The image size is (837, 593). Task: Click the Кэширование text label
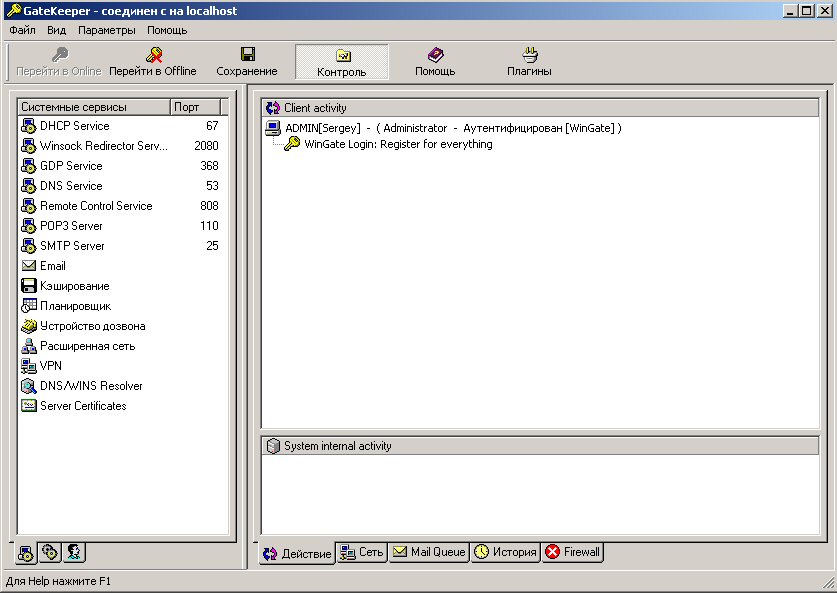pyautogui.click(x=75, y=286)
